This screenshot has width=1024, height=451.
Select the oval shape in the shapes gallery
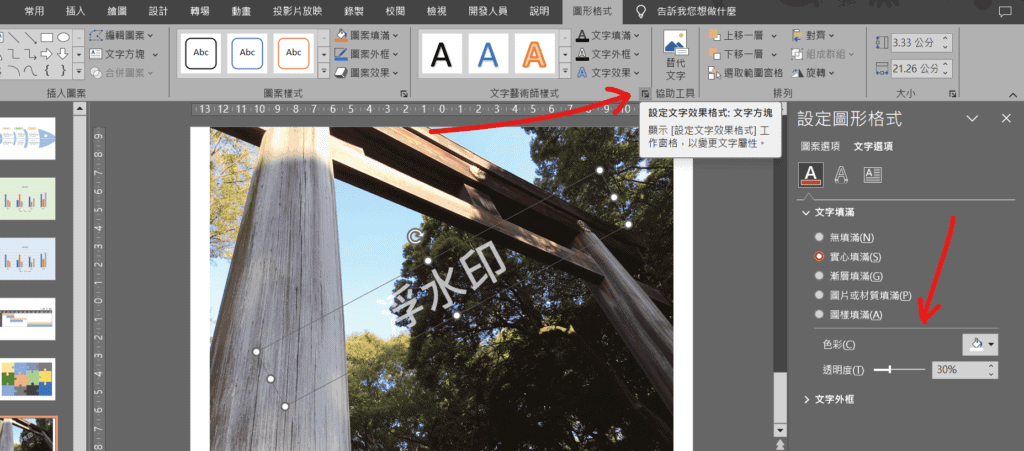coord(63,37)
